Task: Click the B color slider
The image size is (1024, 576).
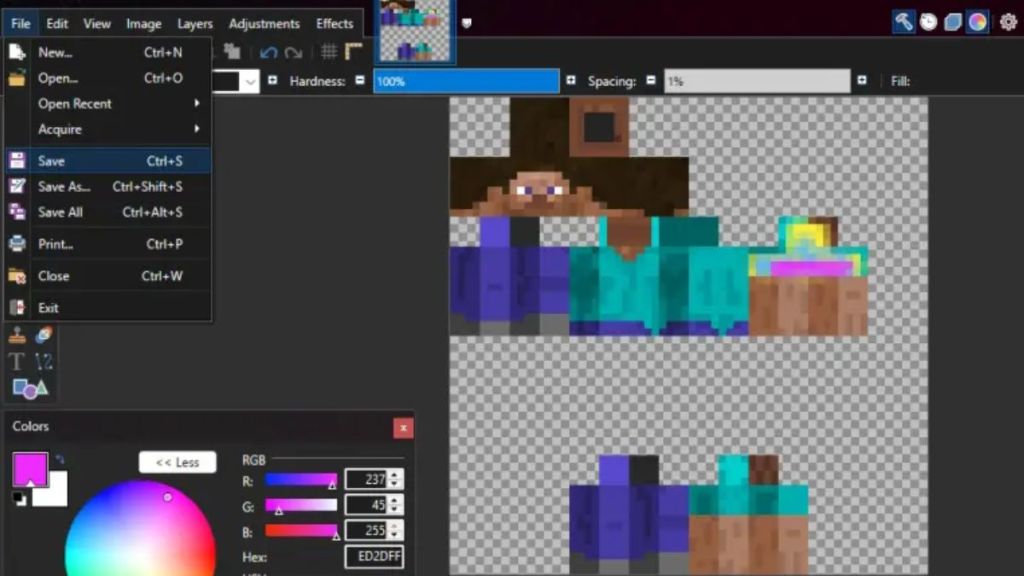Action: 301,531
